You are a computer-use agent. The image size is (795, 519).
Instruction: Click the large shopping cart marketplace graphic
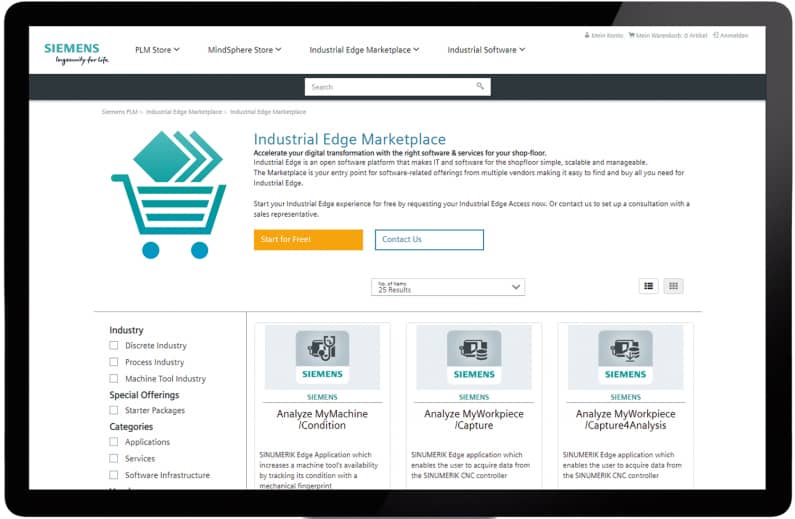pyautogui.click(x=168, y=195)
